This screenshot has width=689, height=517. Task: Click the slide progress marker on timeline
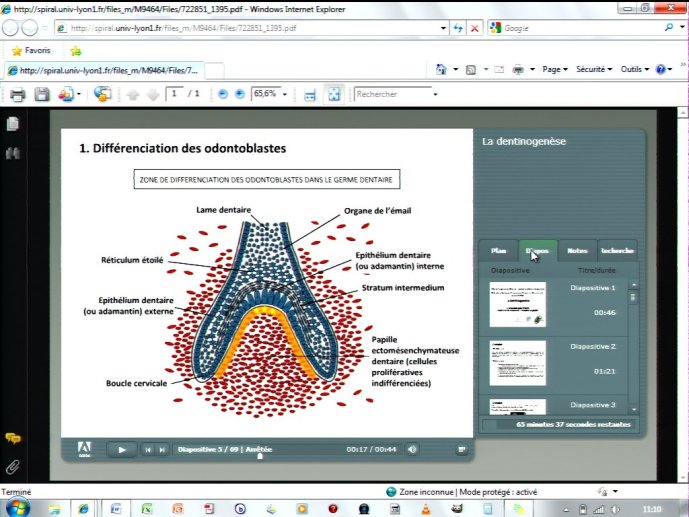click(260, 456)
